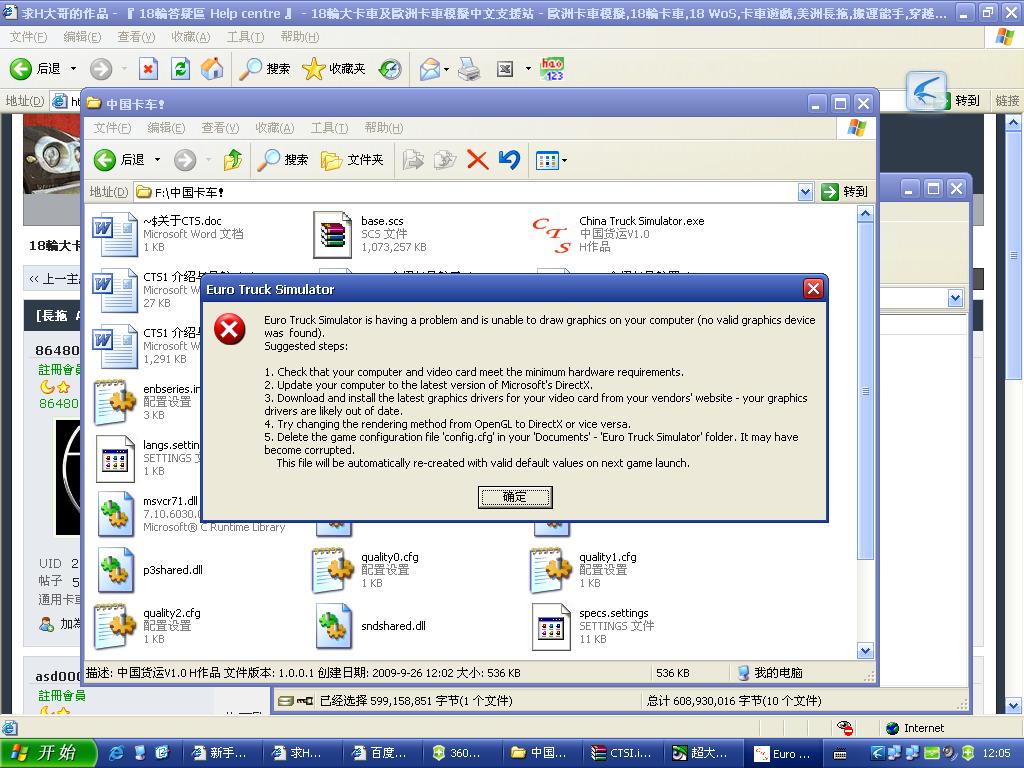This screenshot has width=1024, height=768.
Task: Select the specs.settings file icon
Action: click(x=551, y=626)
